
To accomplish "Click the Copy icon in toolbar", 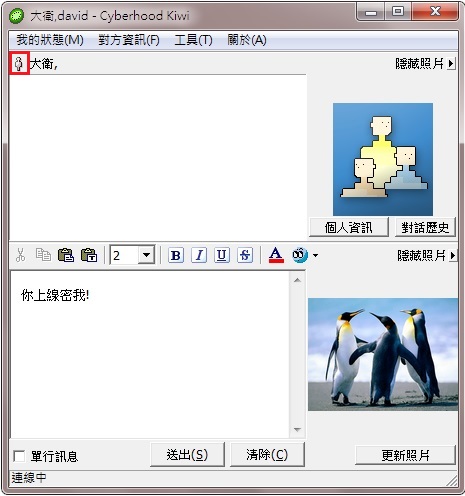I will (43, 255).
